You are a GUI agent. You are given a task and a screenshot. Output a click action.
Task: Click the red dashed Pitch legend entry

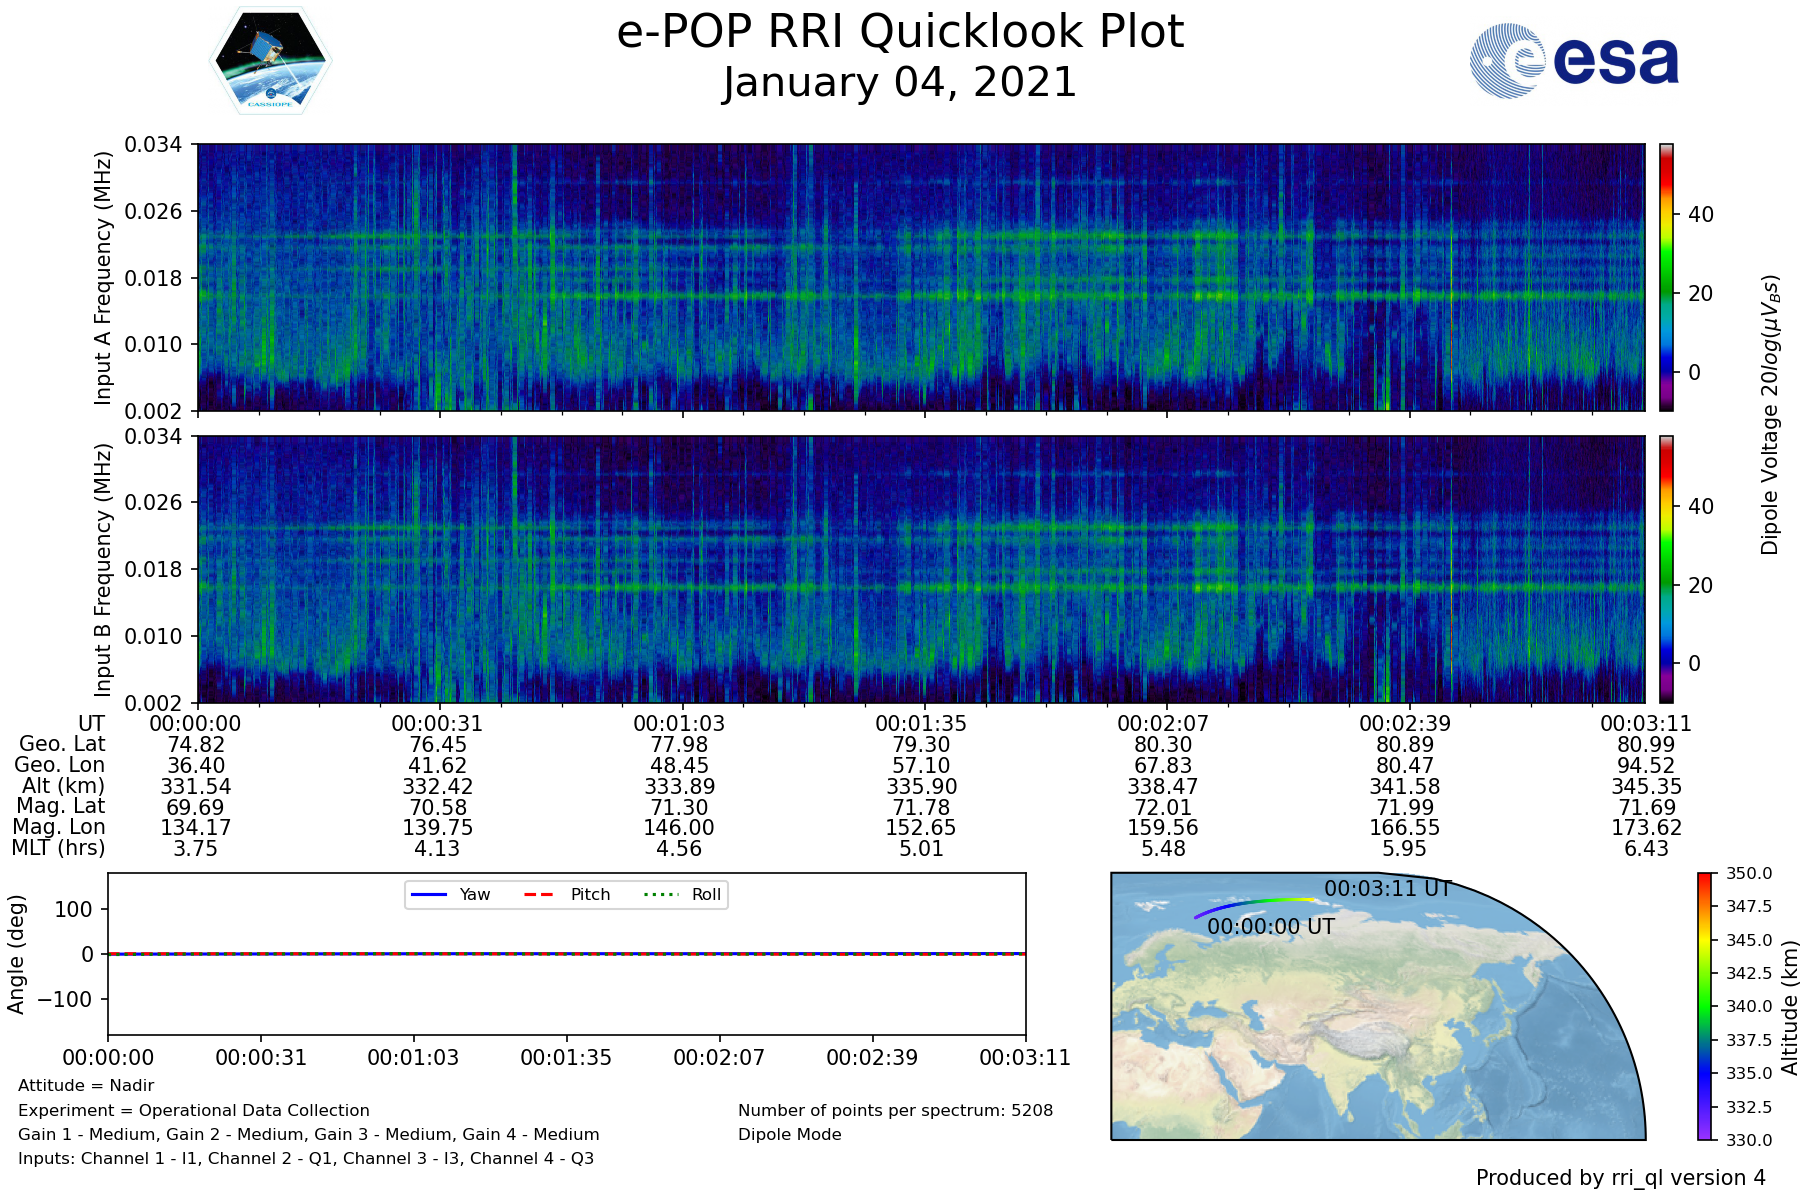567,894
